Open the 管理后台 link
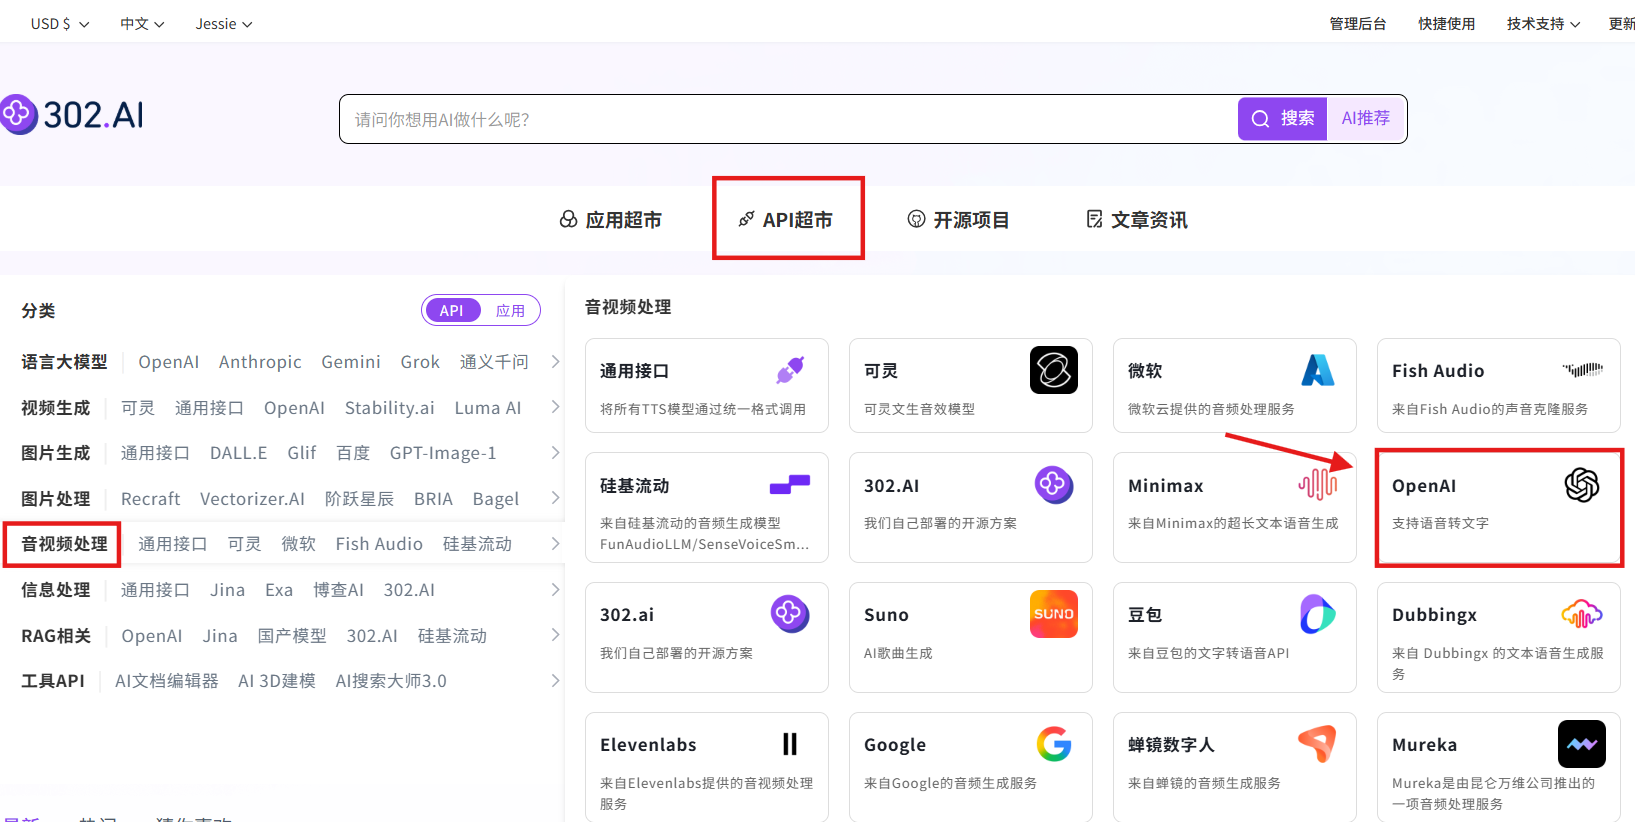 (1358, 24)
